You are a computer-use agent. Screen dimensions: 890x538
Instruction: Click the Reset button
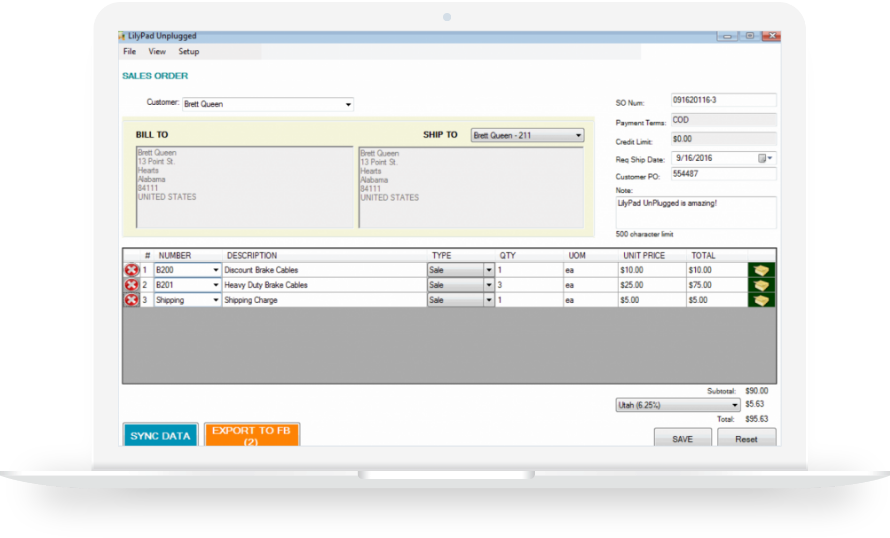click(x=746, y=438)
